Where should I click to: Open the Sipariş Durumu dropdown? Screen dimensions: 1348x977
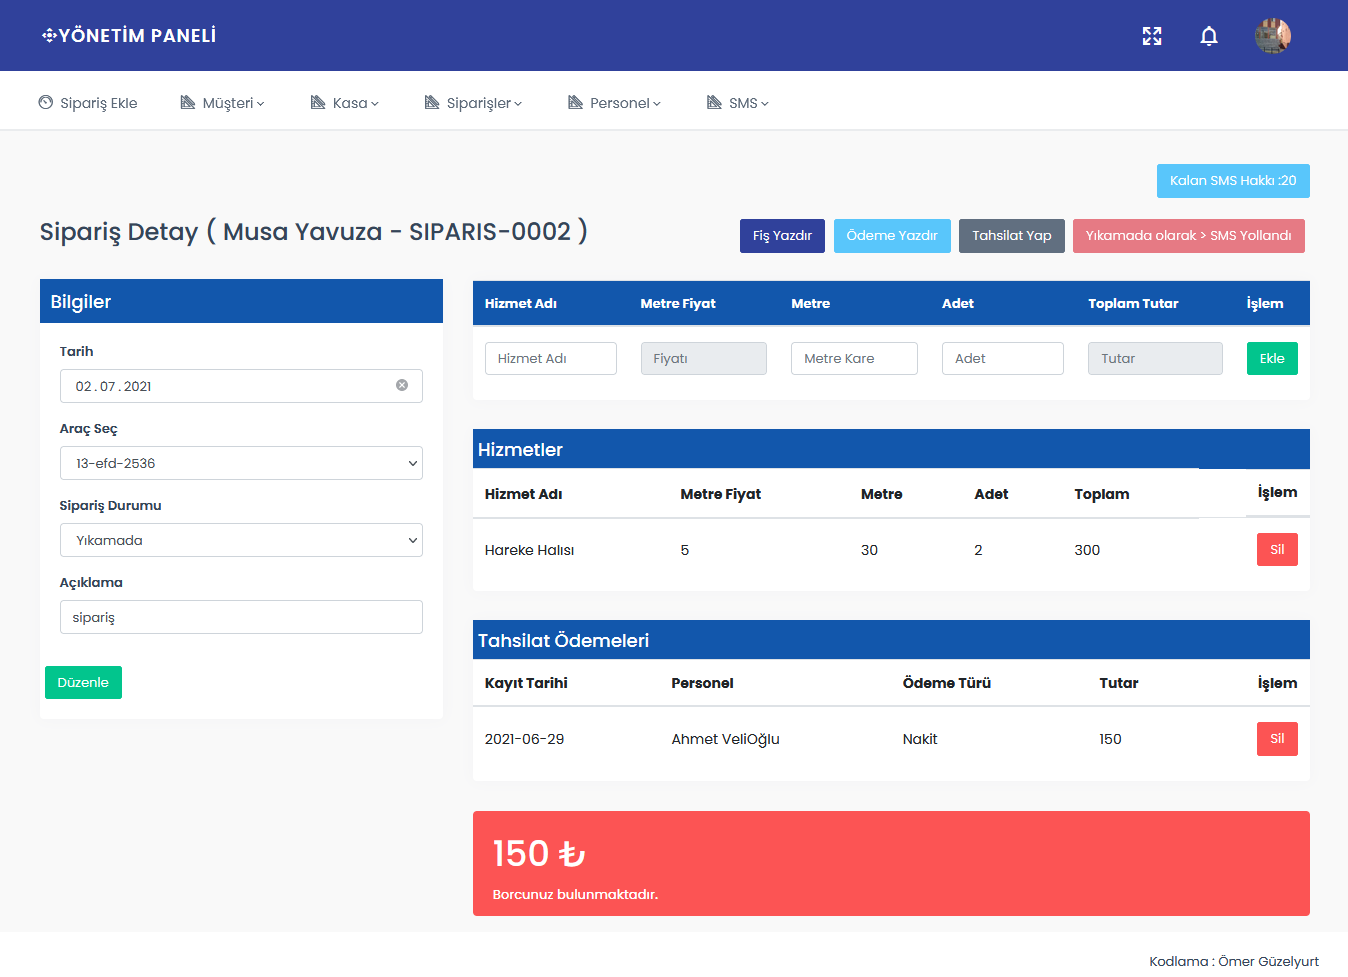[241, 540]
